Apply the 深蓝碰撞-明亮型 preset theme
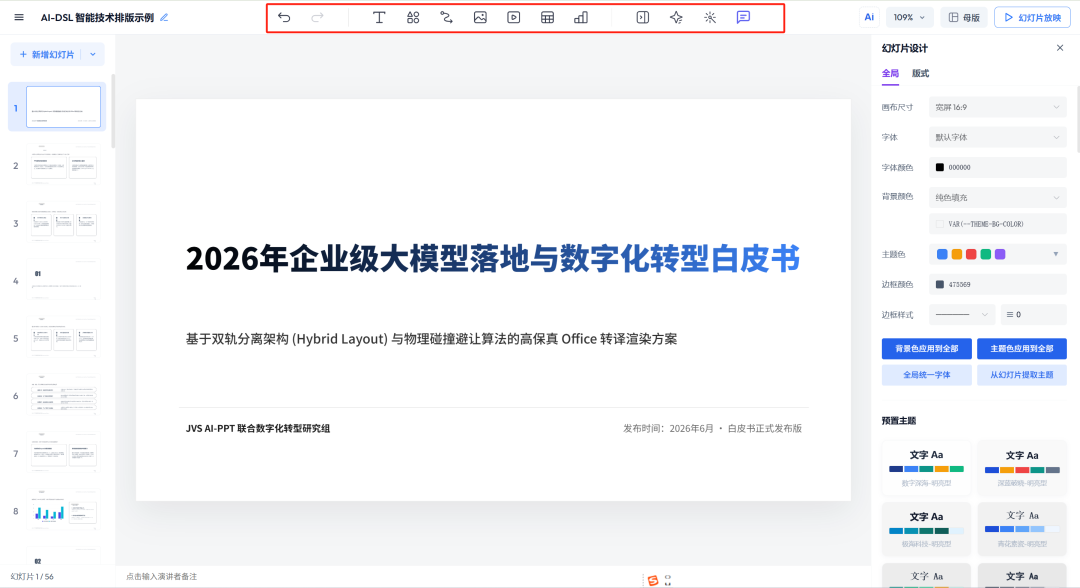 click(1022, 468)
